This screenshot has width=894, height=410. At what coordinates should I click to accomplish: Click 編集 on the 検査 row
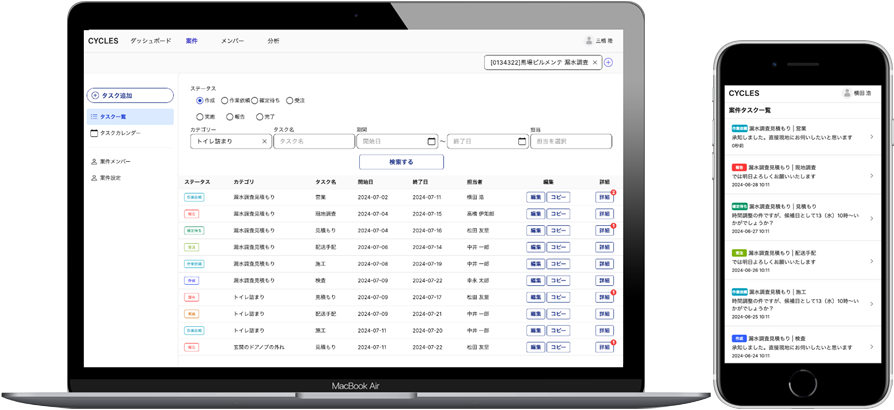[x=535, y=281]
